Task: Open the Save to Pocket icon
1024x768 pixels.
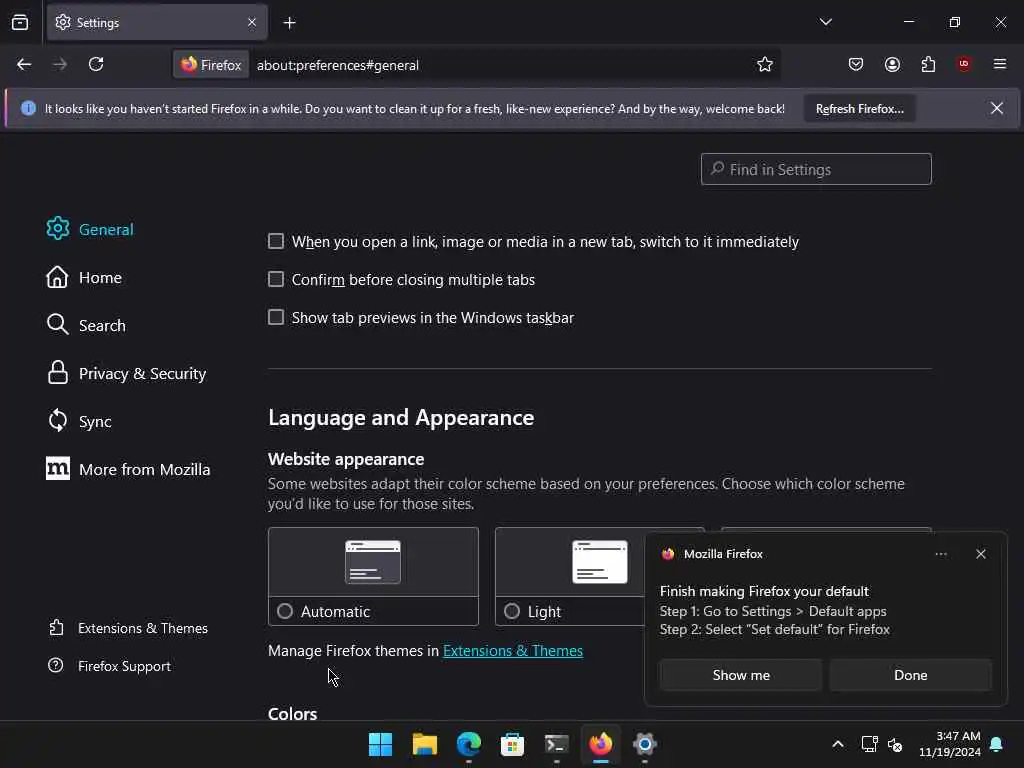Action: [856, 64]
